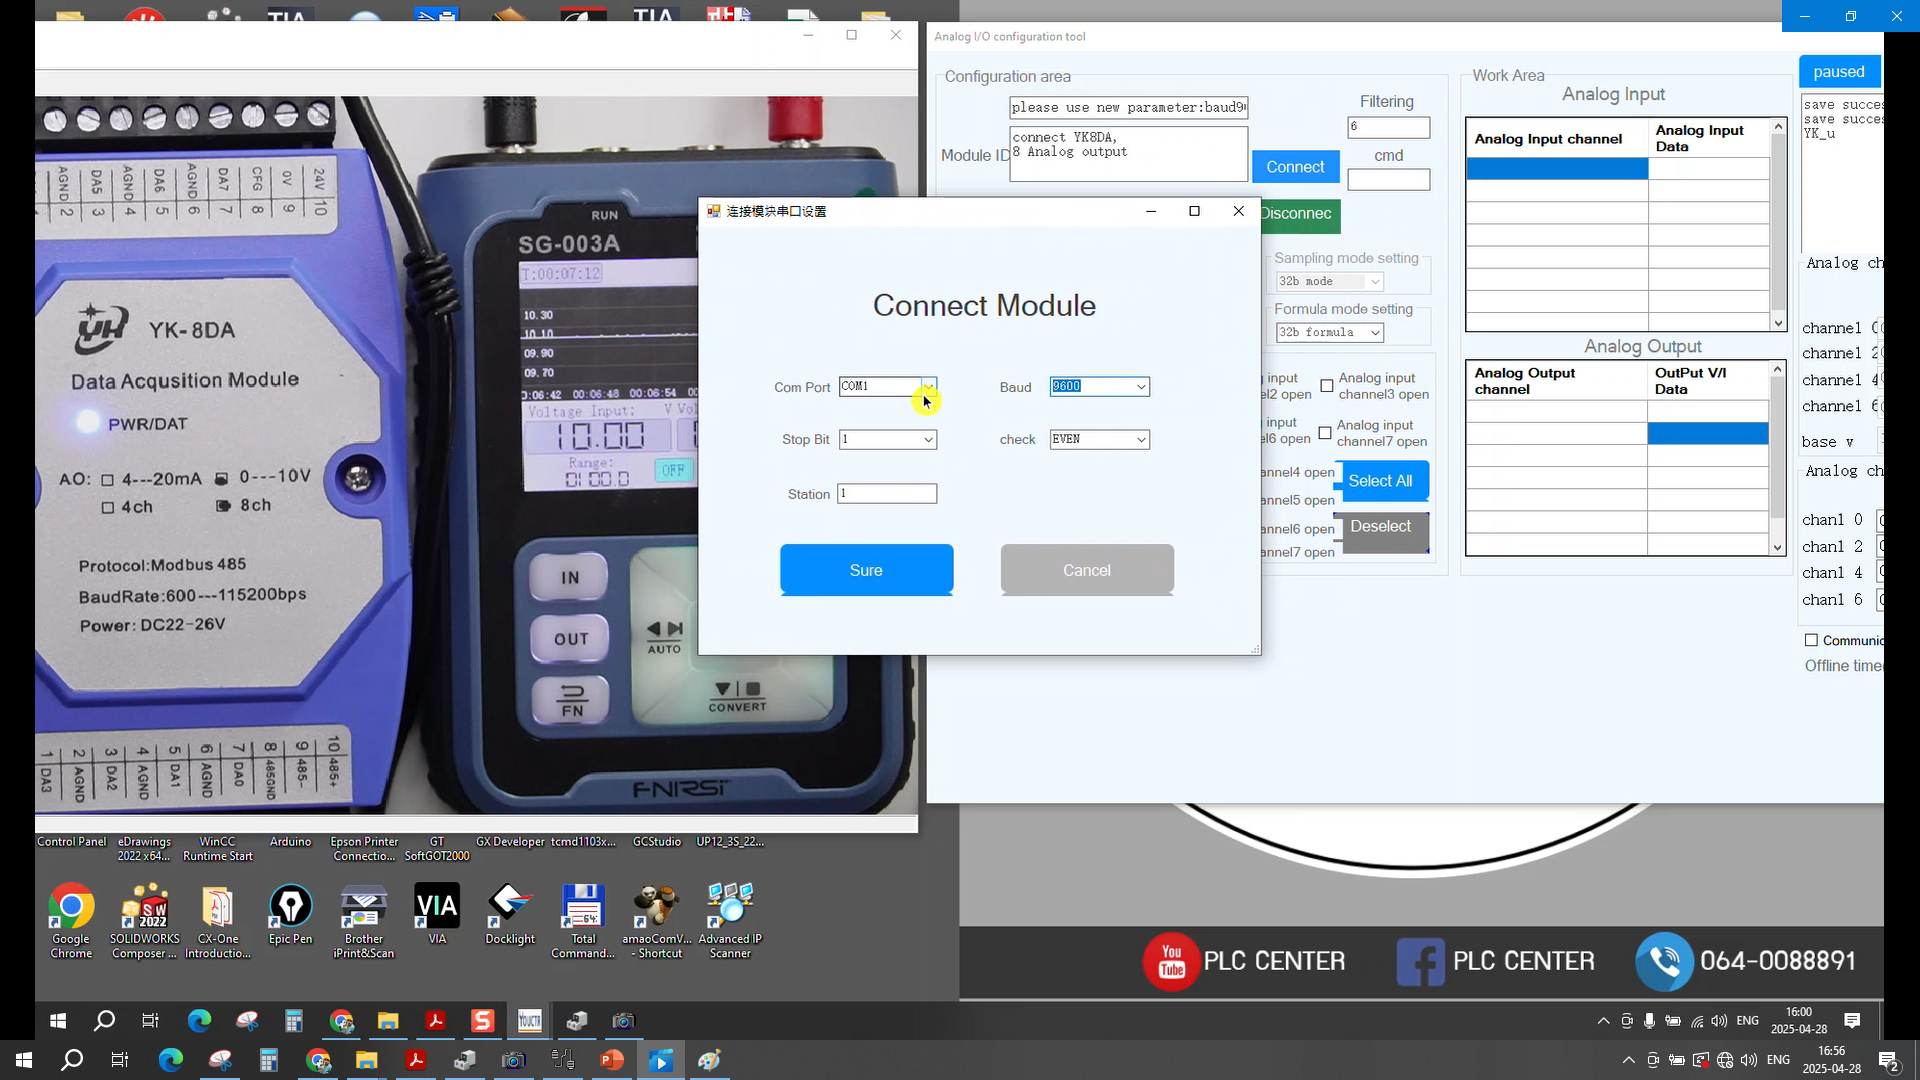This screenshot has width=1920, height=1080.
Task: Launch the VIA desktop shortcut
Action: coord(437,908)
